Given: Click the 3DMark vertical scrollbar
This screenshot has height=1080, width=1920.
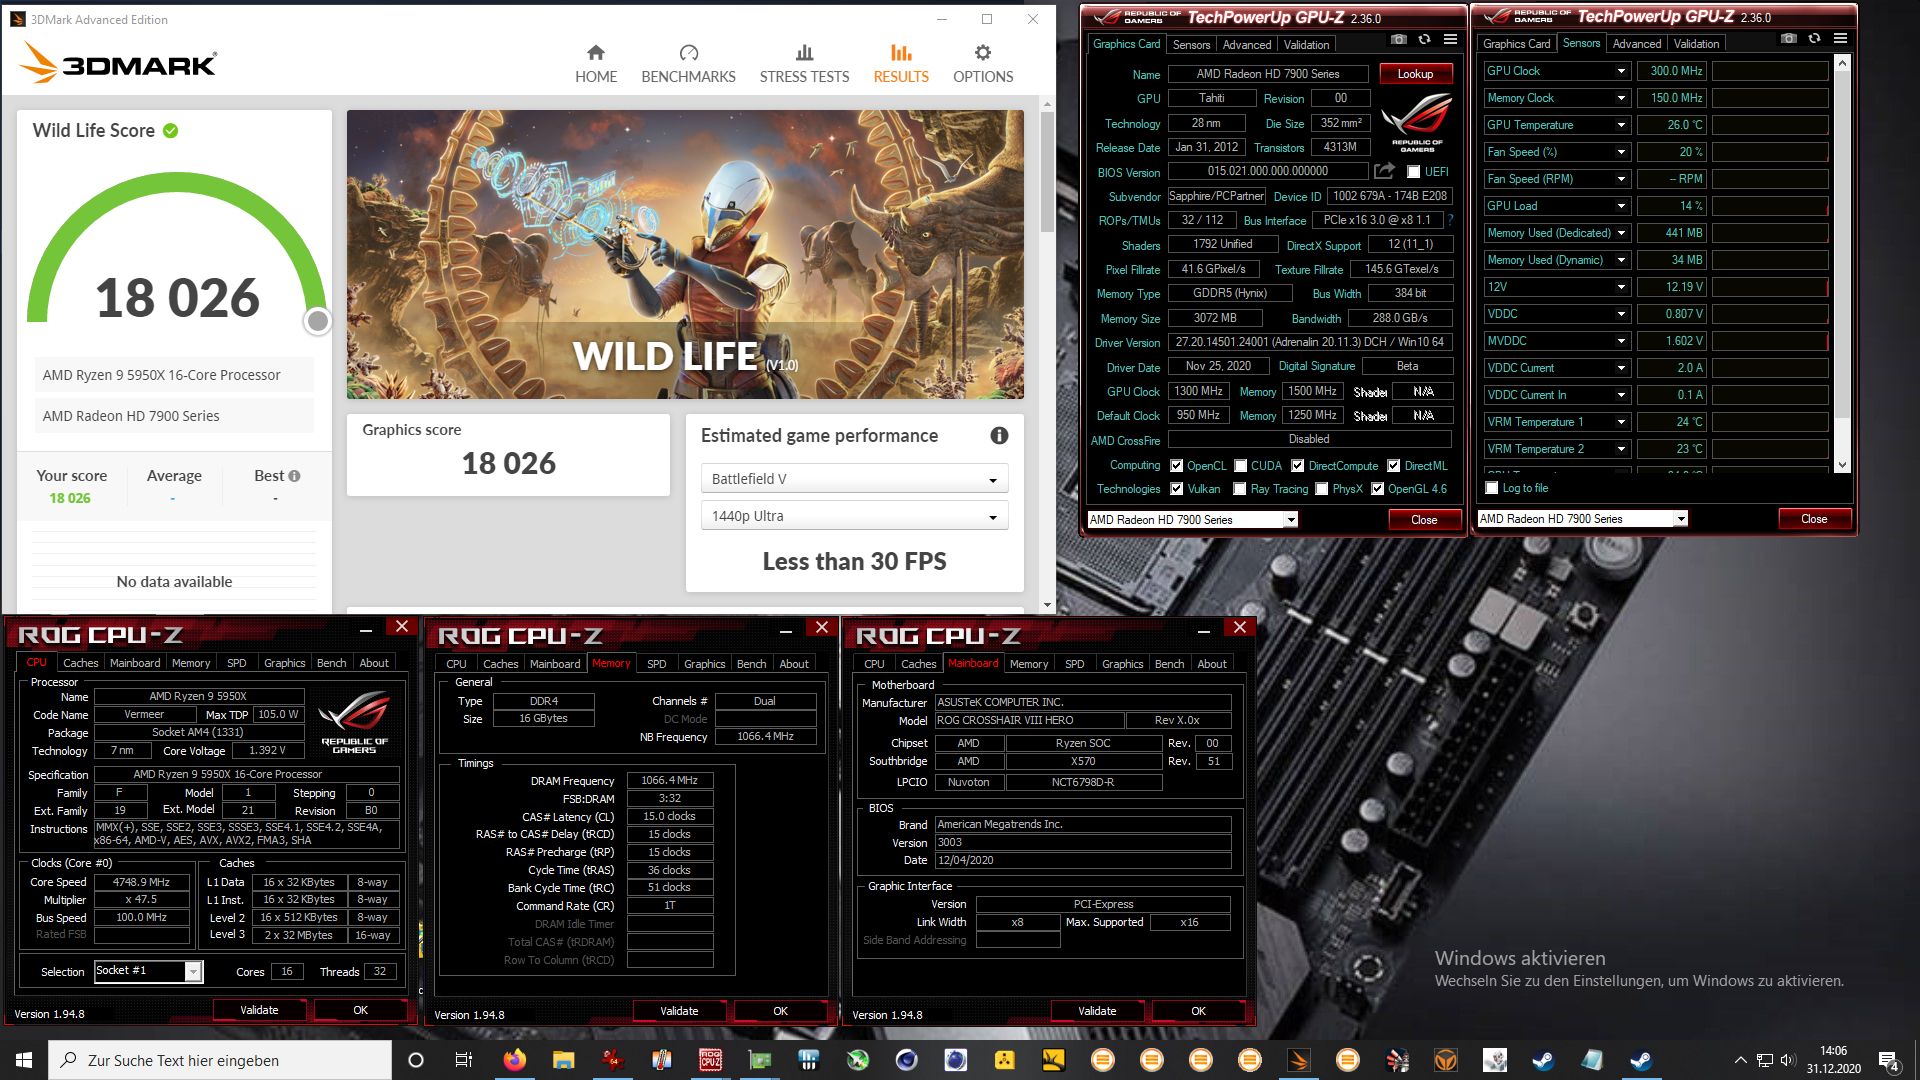Looking at the screenshot, I should coord(1047,170).
